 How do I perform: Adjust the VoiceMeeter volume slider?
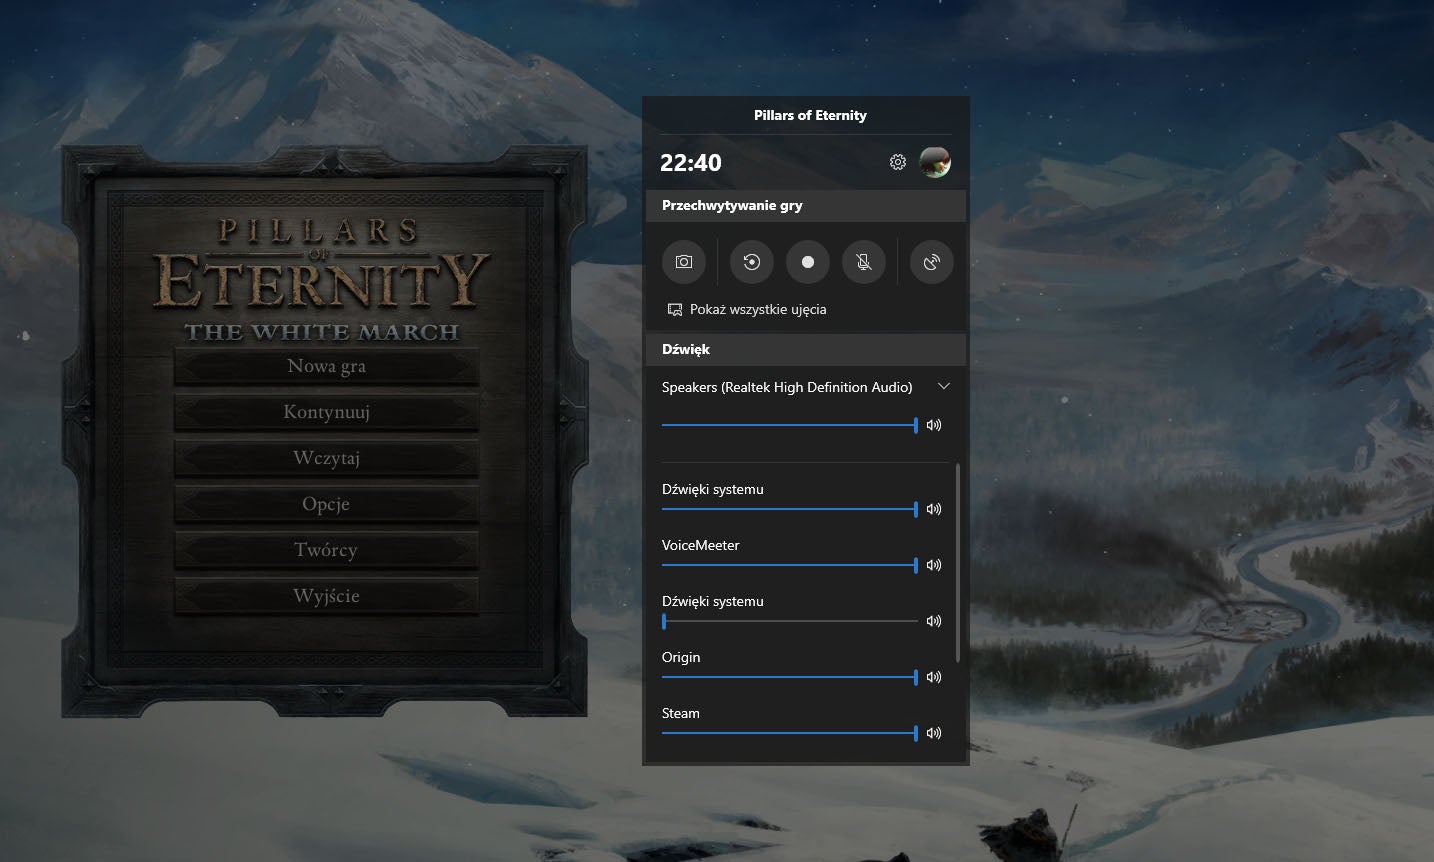tap(790, 565)
